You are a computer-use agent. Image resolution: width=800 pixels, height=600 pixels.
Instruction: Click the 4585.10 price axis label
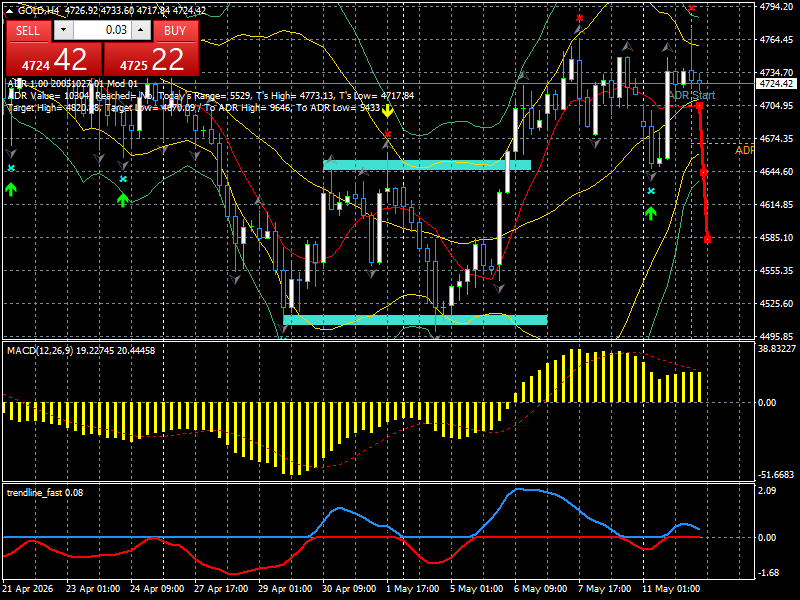[x=776, y=238]
